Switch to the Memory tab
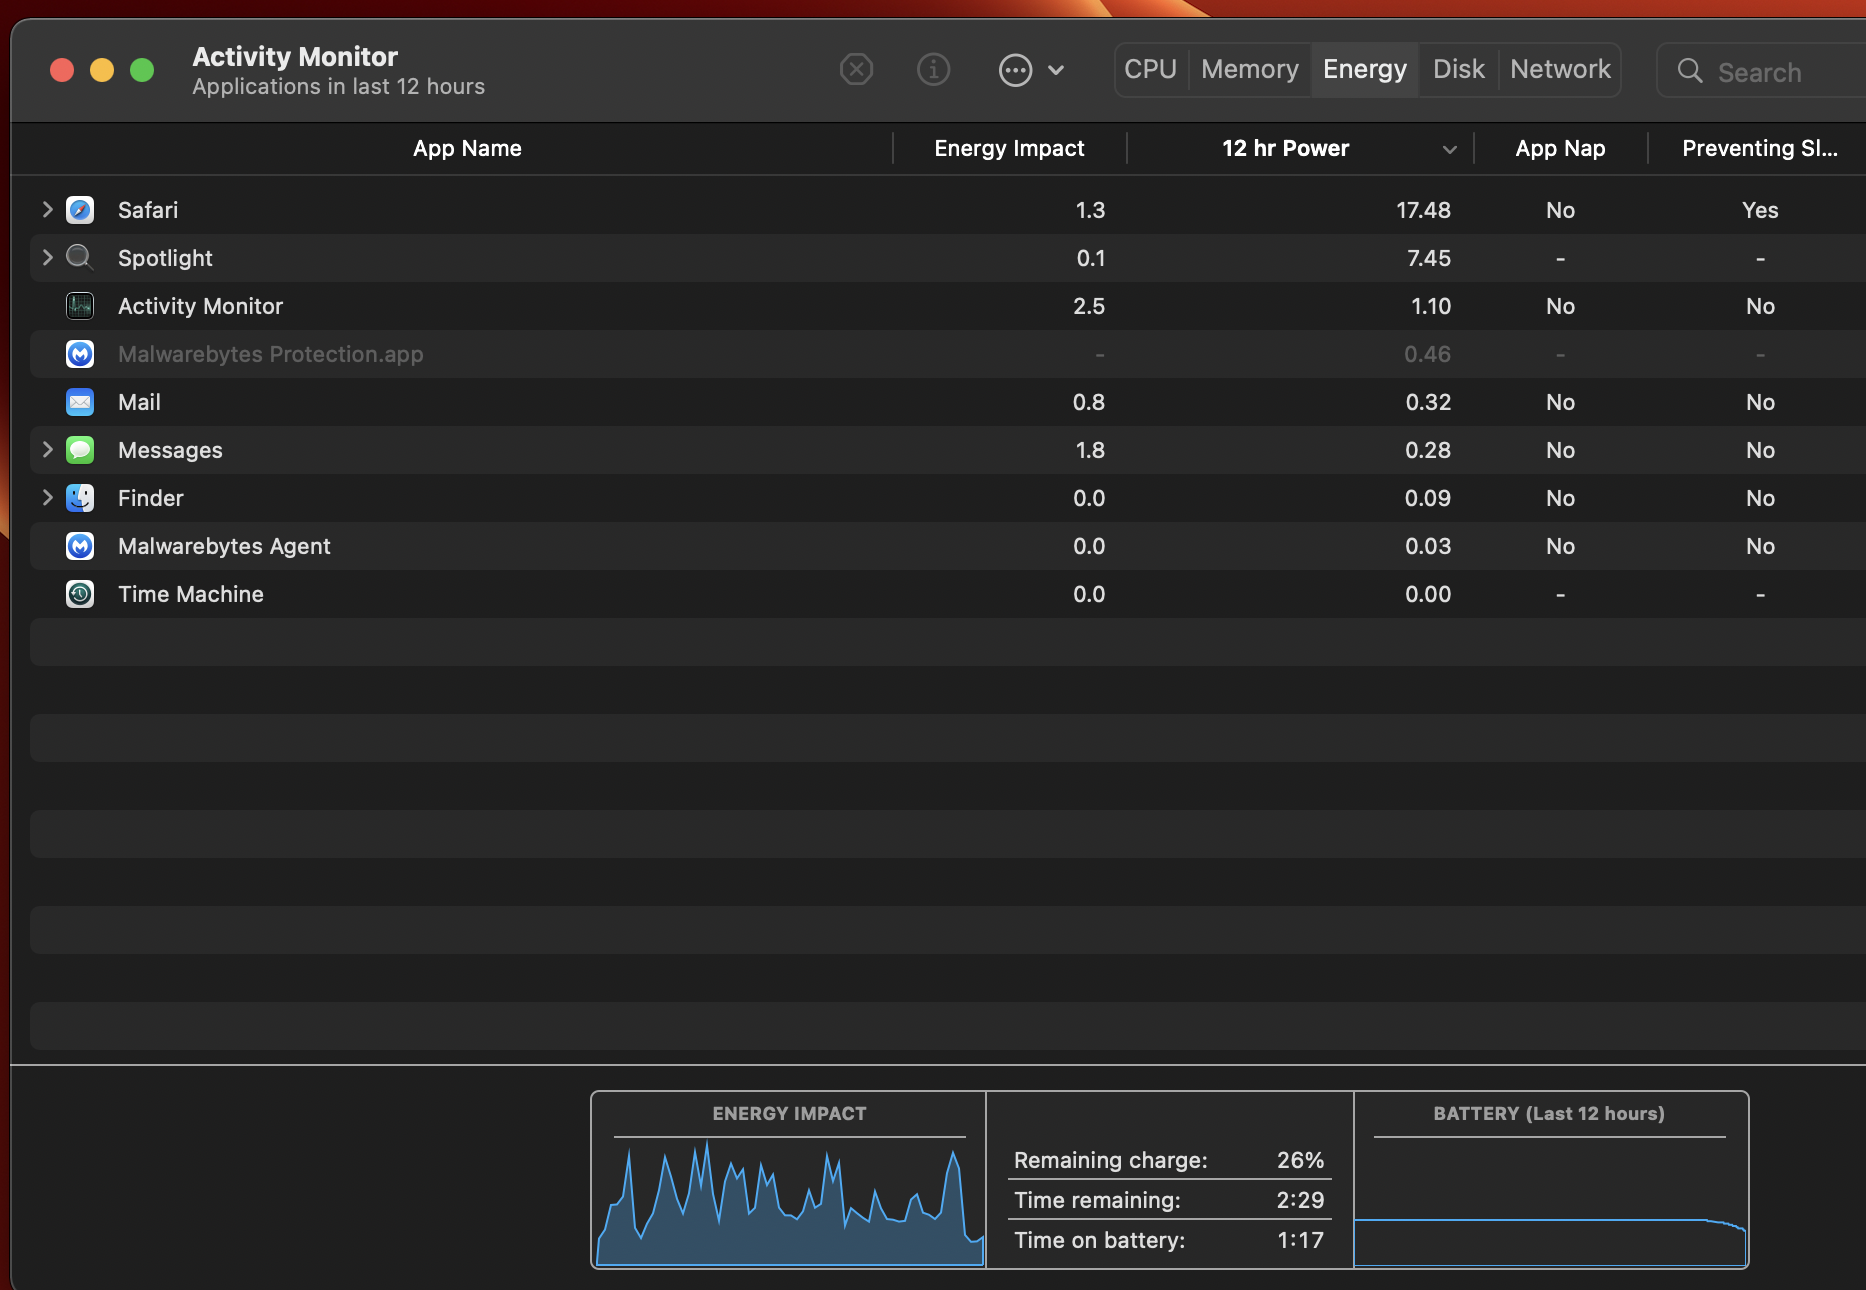1866x1290 pixels. coord(1250,69)
